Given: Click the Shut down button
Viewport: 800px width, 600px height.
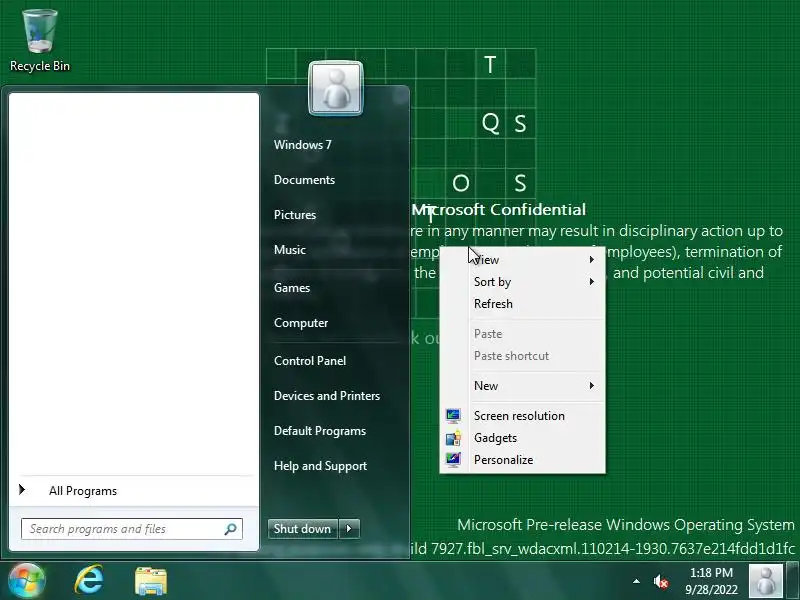Looking at the screenshot, I should click(303, 529).
